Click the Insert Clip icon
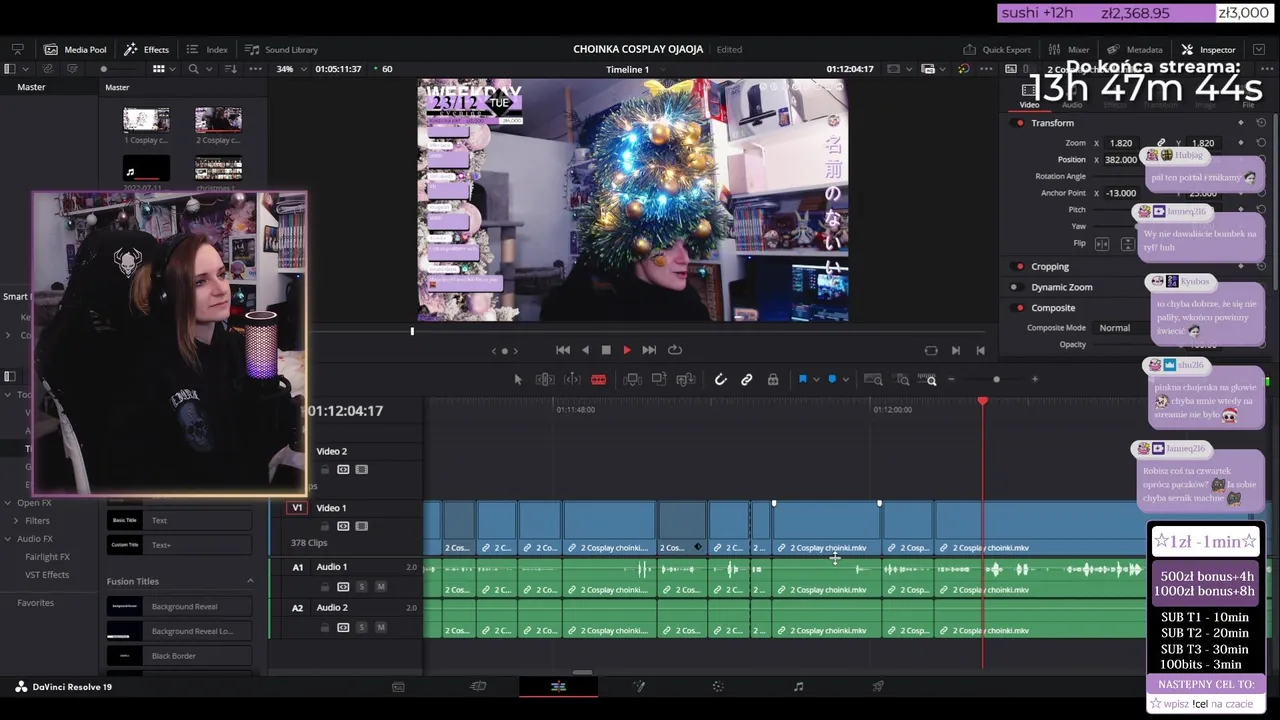Image resolution: width=1280 pixels, height=720 pixels. 632,380
